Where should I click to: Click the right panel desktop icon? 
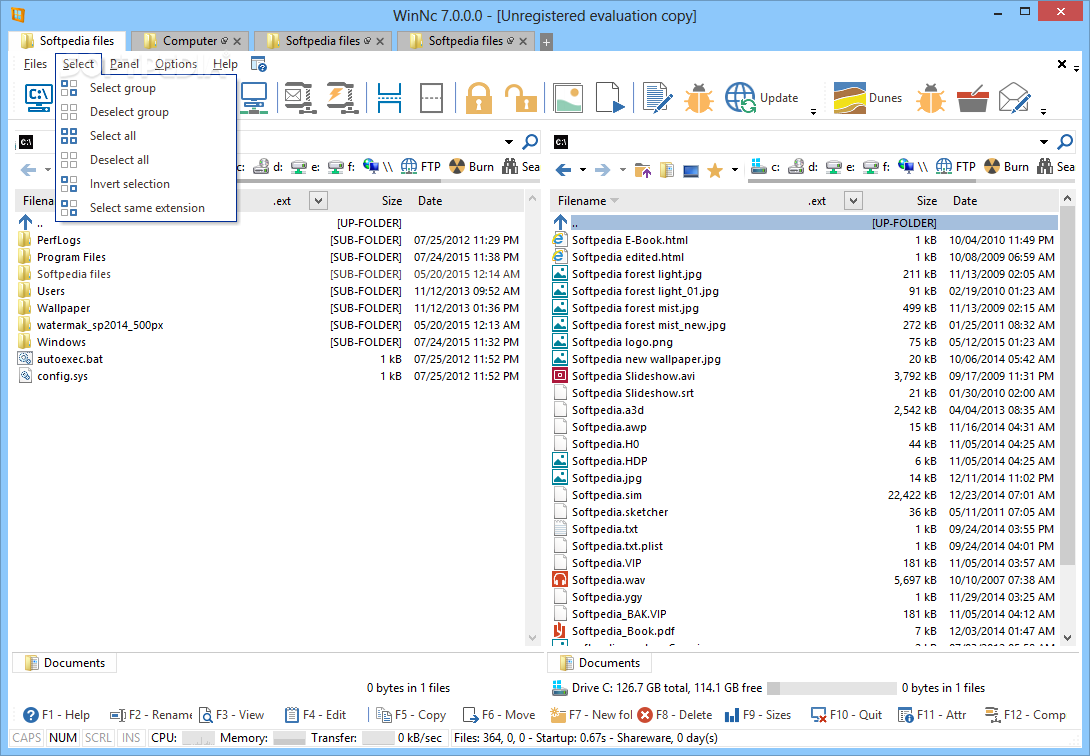point(690,170)
